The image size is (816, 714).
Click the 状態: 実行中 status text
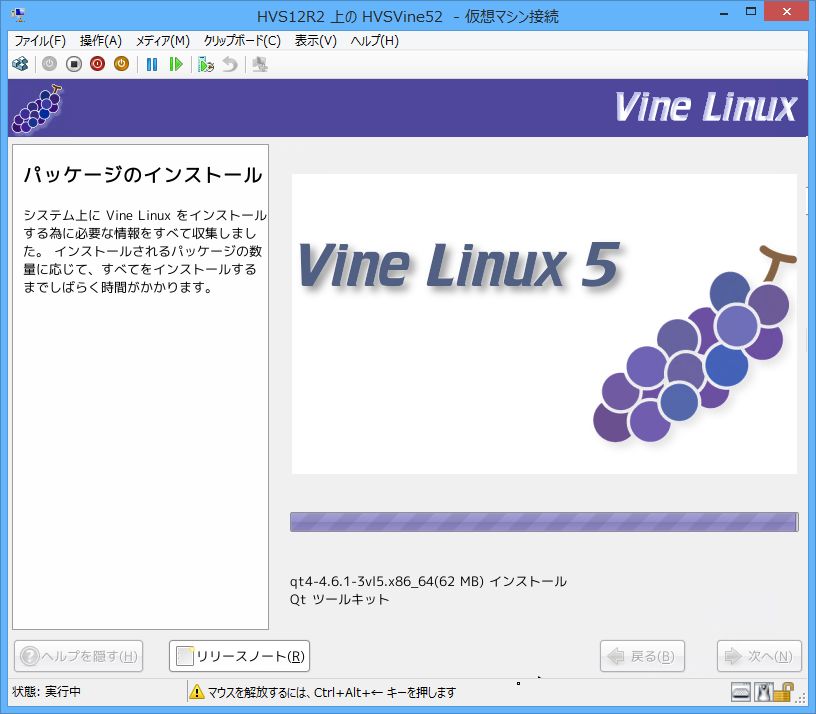(x=46, y=692)
